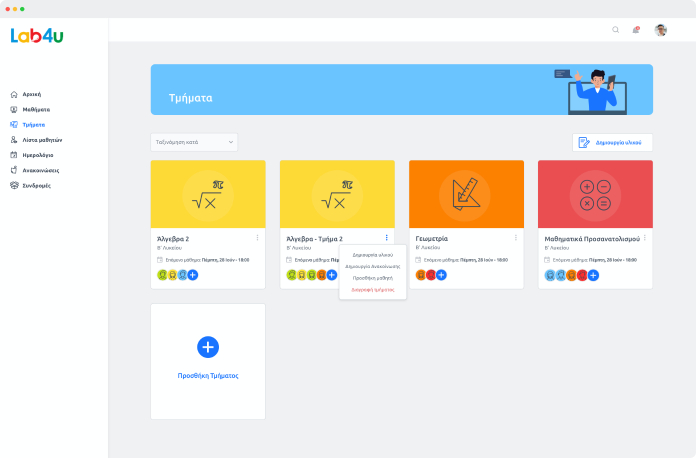Image resolution: width=696 pixels, height=458 pixels.
Task: Click the Δημιουργία υλικού button
Action: 612,143
